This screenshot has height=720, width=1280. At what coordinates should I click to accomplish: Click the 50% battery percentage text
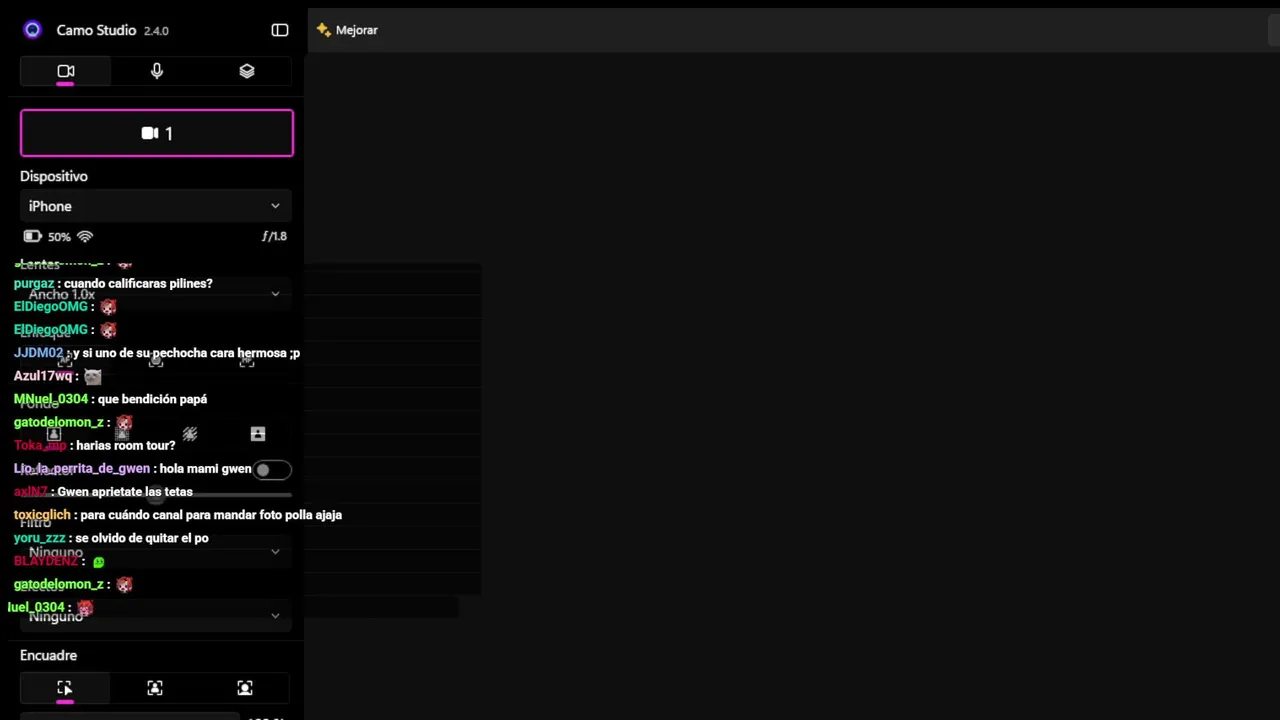[x=59, y=237]
